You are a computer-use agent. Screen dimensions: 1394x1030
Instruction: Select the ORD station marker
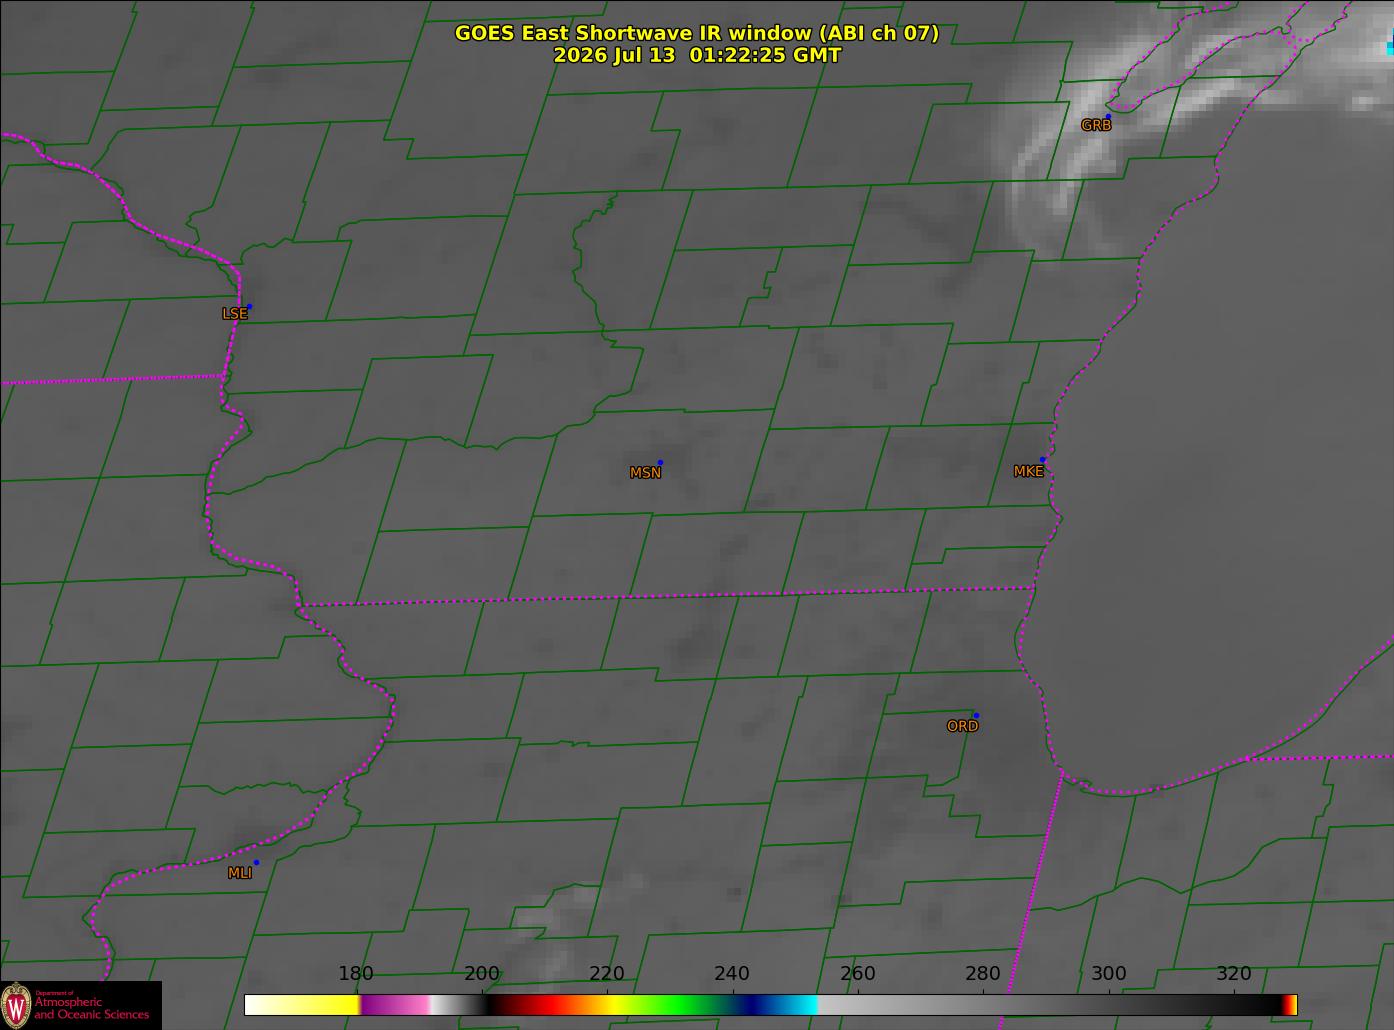click(975, 715)
